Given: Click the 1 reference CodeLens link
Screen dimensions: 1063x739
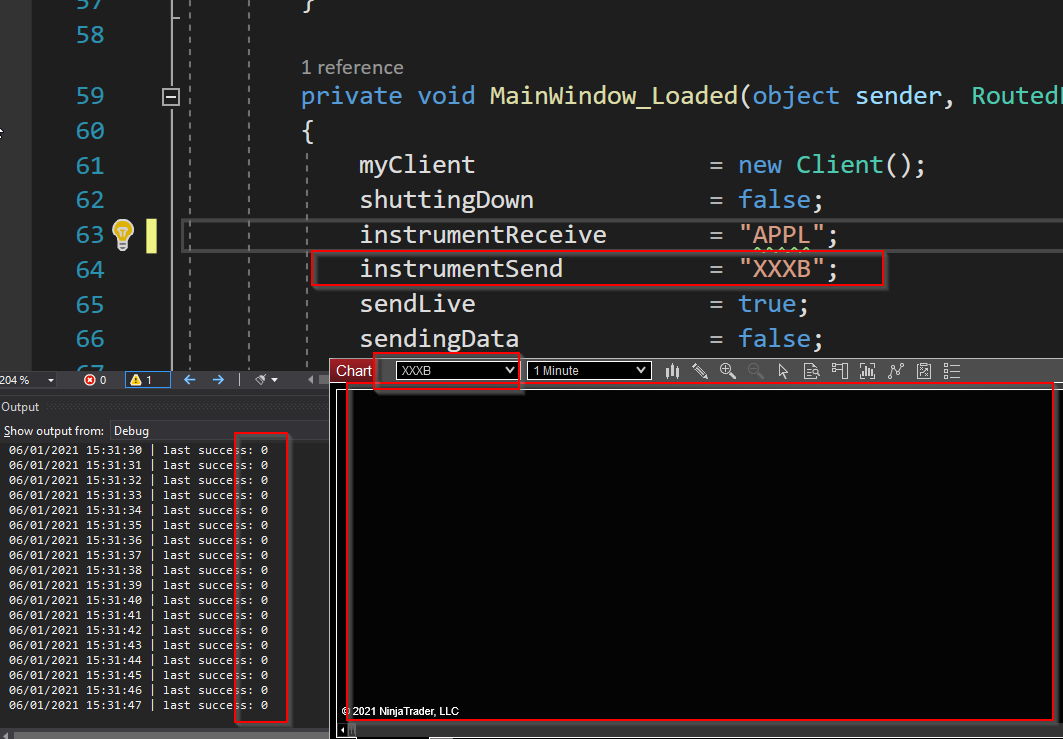Looking at the screenshot, I should point(352,67).
